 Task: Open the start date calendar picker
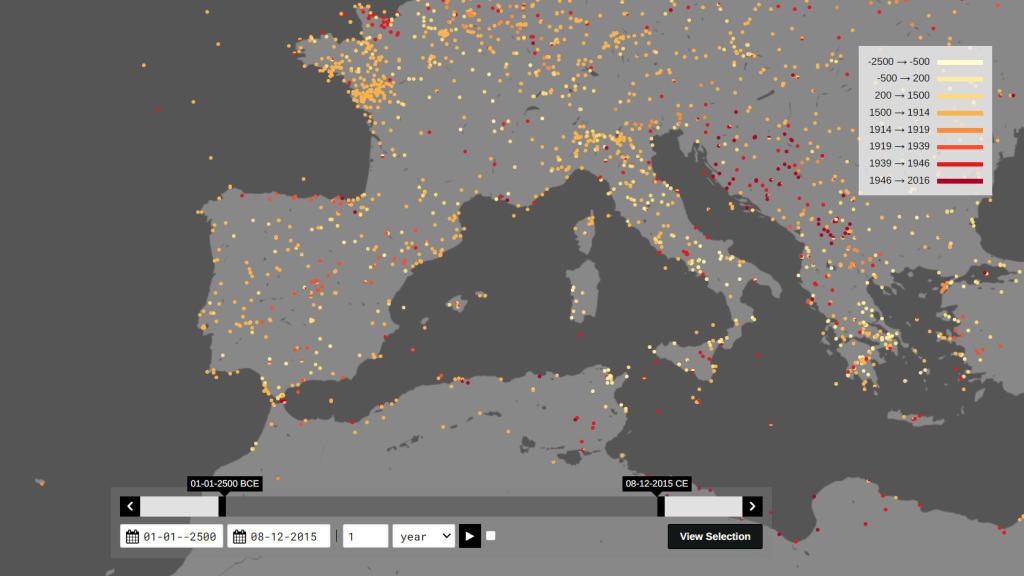134,535
